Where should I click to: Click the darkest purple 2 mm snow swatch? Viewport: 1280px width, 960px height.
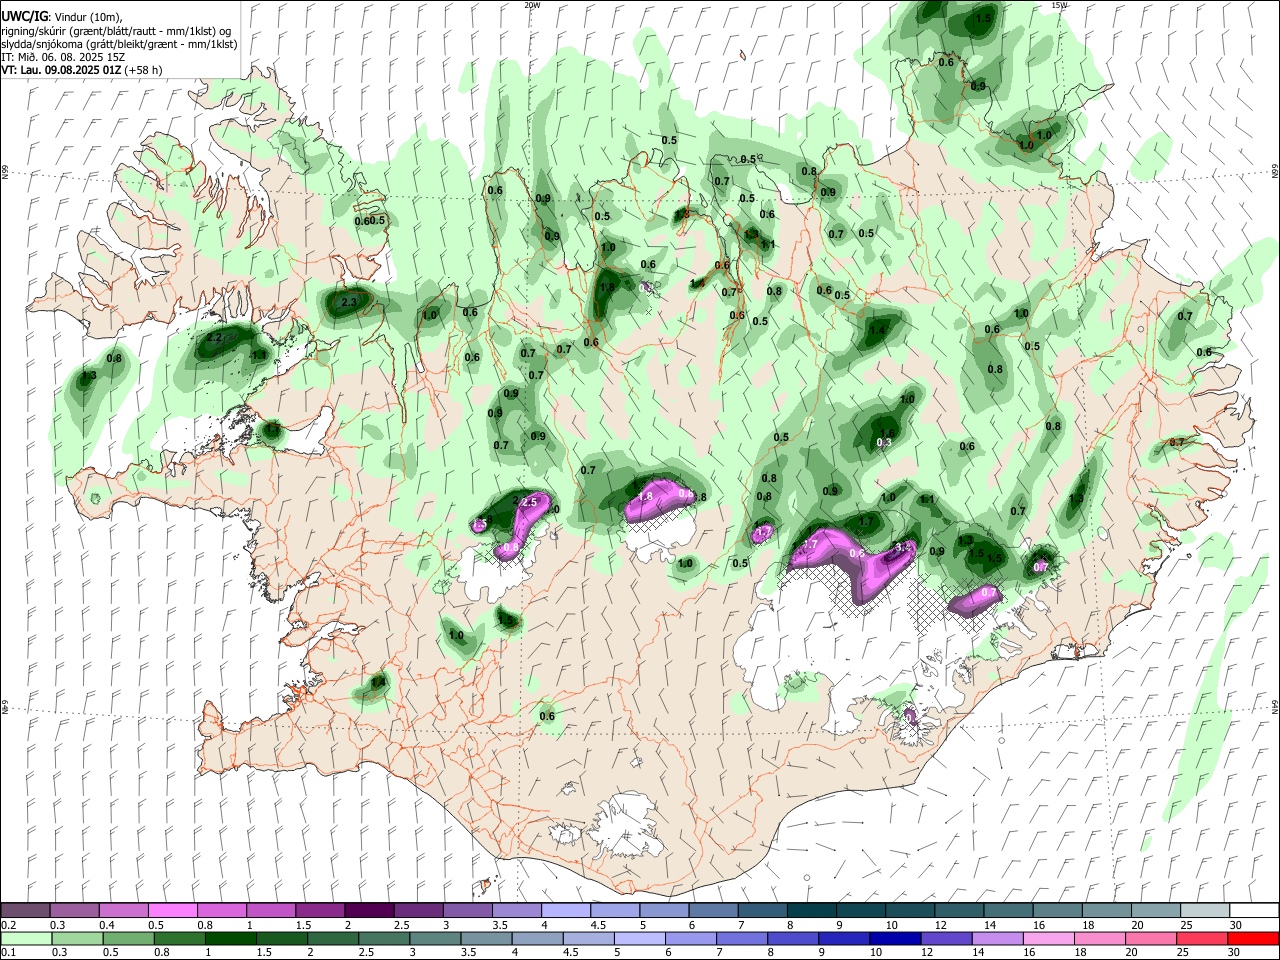point(368,911)
